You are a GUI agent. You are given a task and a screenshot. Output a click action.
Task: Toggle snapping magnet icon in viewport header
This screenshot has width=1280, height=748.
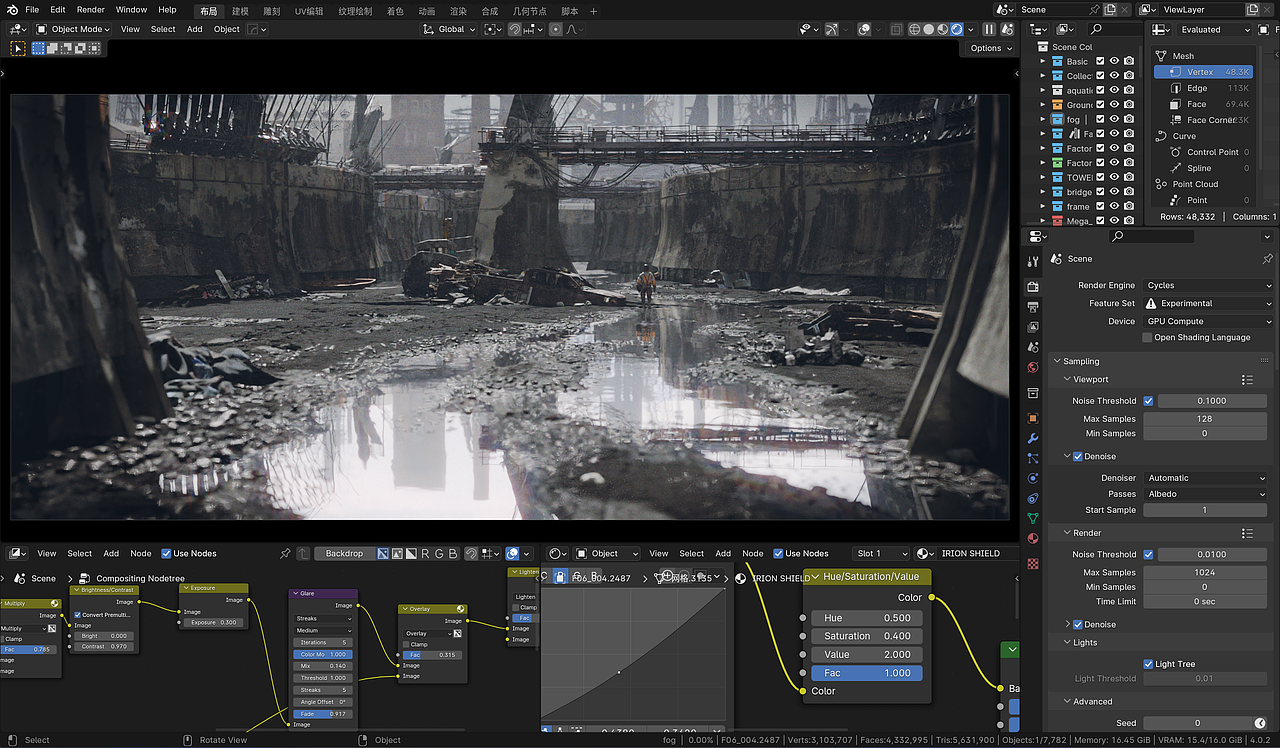514,29
